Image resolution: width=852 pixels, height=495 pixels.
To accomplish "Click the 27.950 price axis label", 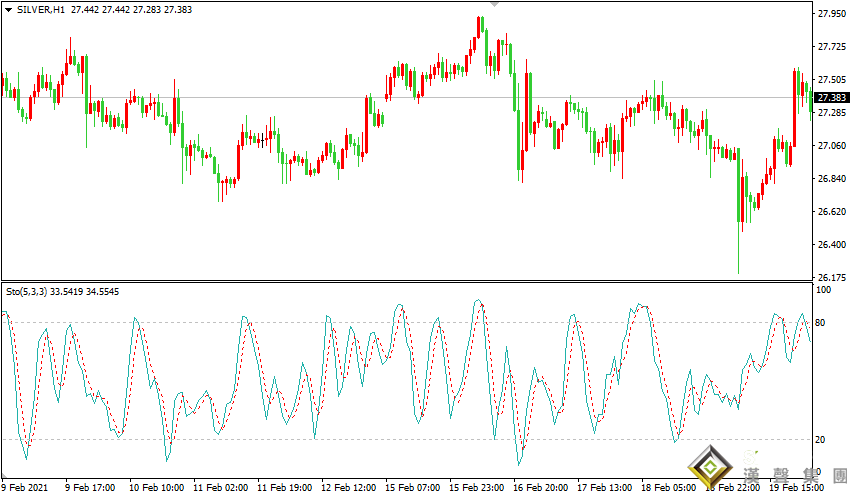I will [x=832, y=14].
